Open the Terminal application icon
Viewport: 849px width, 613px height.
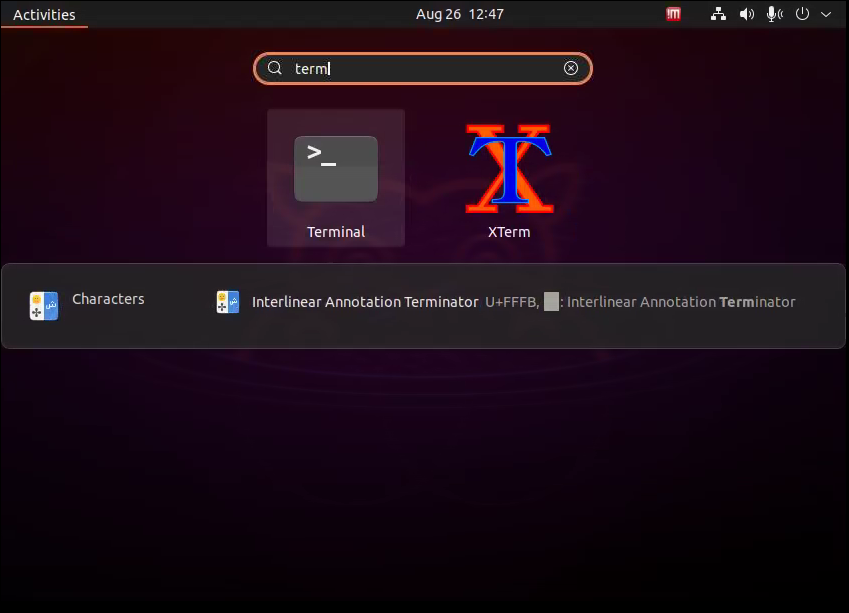[336, 169]
